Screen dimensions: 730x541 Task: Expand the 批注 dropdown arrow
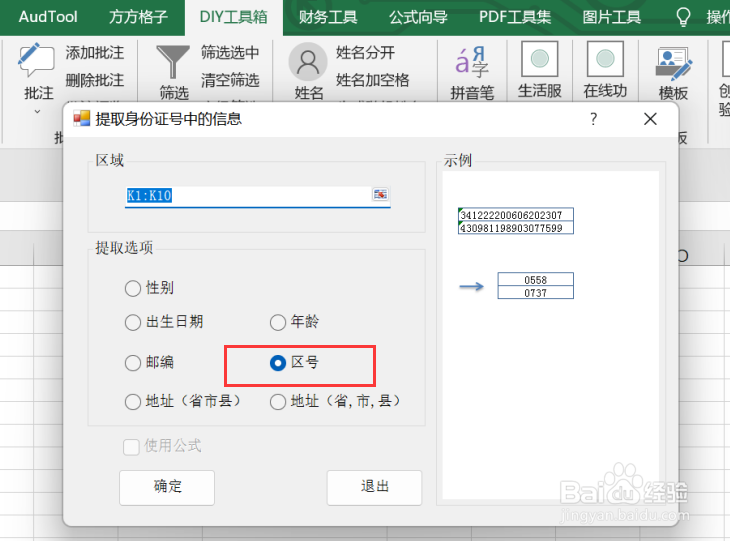tap(37, 112)
